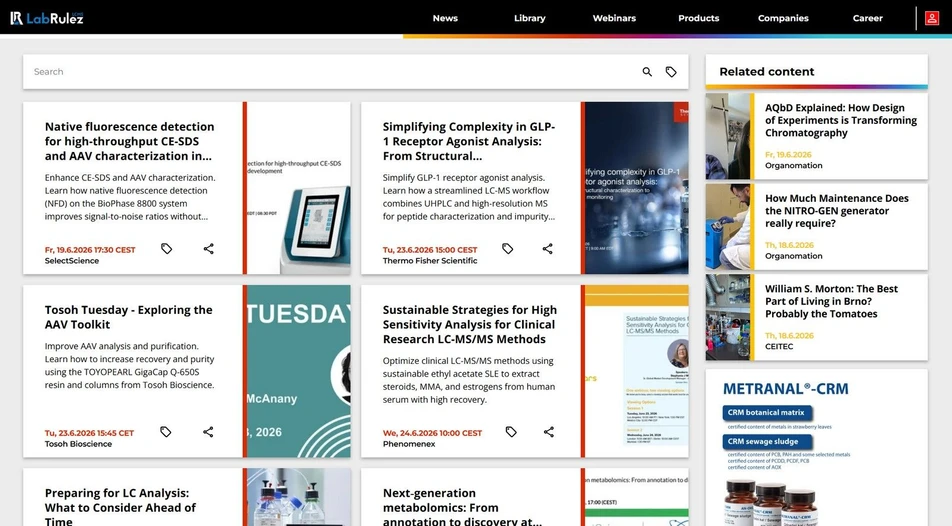Click date Fr, 19.6.2026 17:30 CEST

[x=90, y=250]
